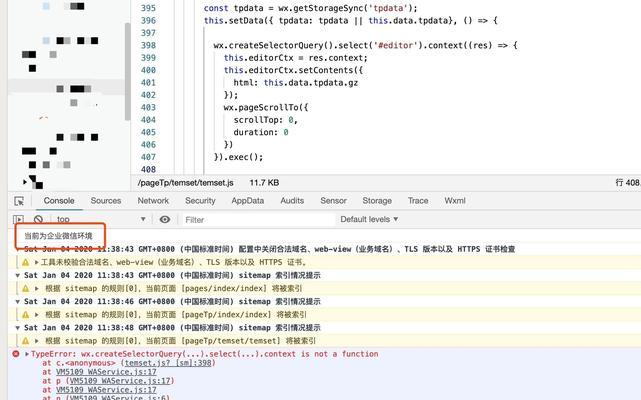Click line number 403 in the gutter
Screen dimensions: 641x400
point(148,108)
